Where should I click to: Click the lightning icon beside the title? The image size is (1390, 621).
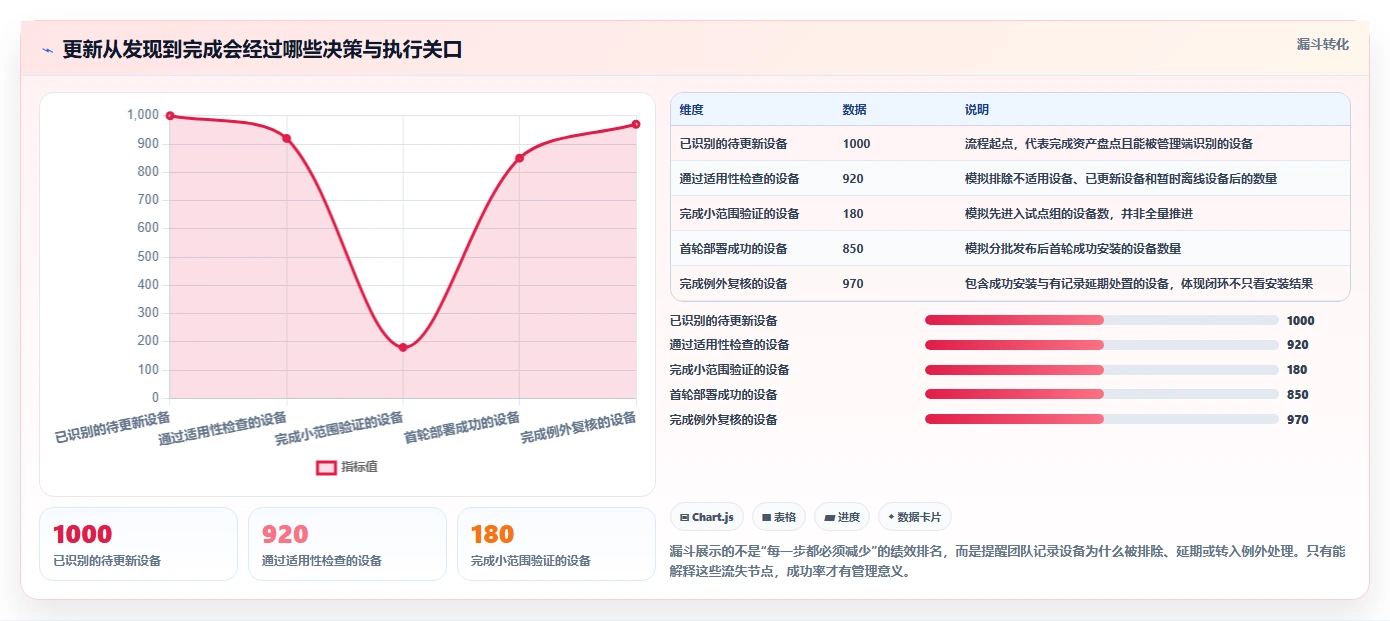(x=47, y=50)
